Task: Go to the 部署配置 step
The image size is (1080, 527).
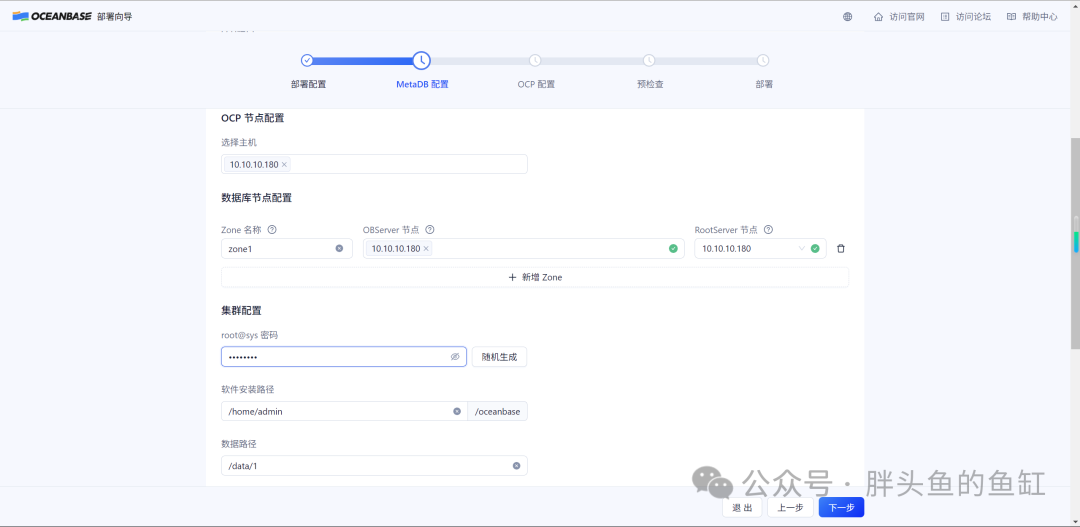Action: [x=308, y=85]
